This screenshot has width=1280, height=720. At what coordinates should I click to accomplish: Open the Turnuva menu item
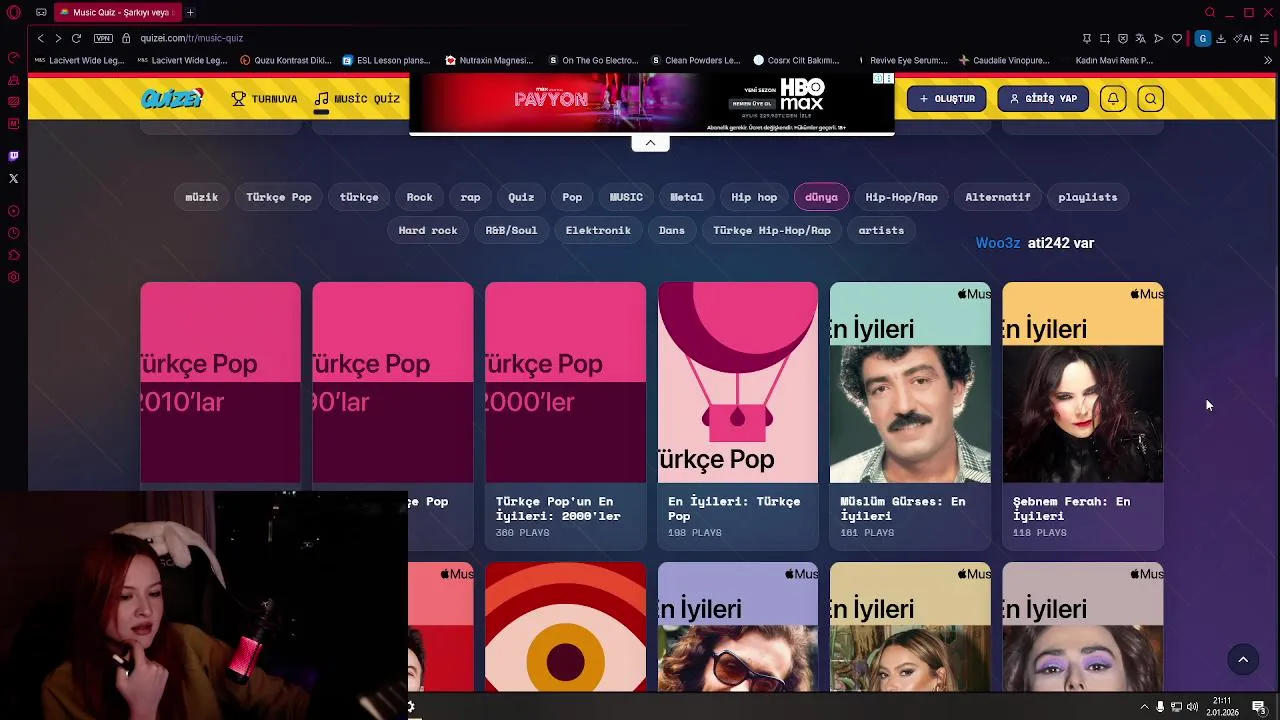coord(265,99)
